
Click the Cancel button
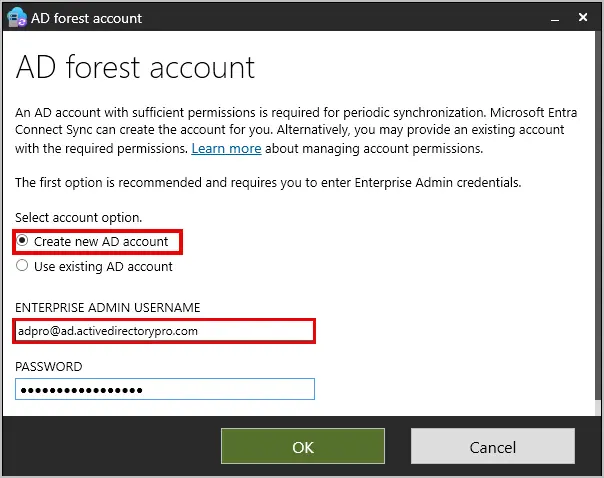492,447
